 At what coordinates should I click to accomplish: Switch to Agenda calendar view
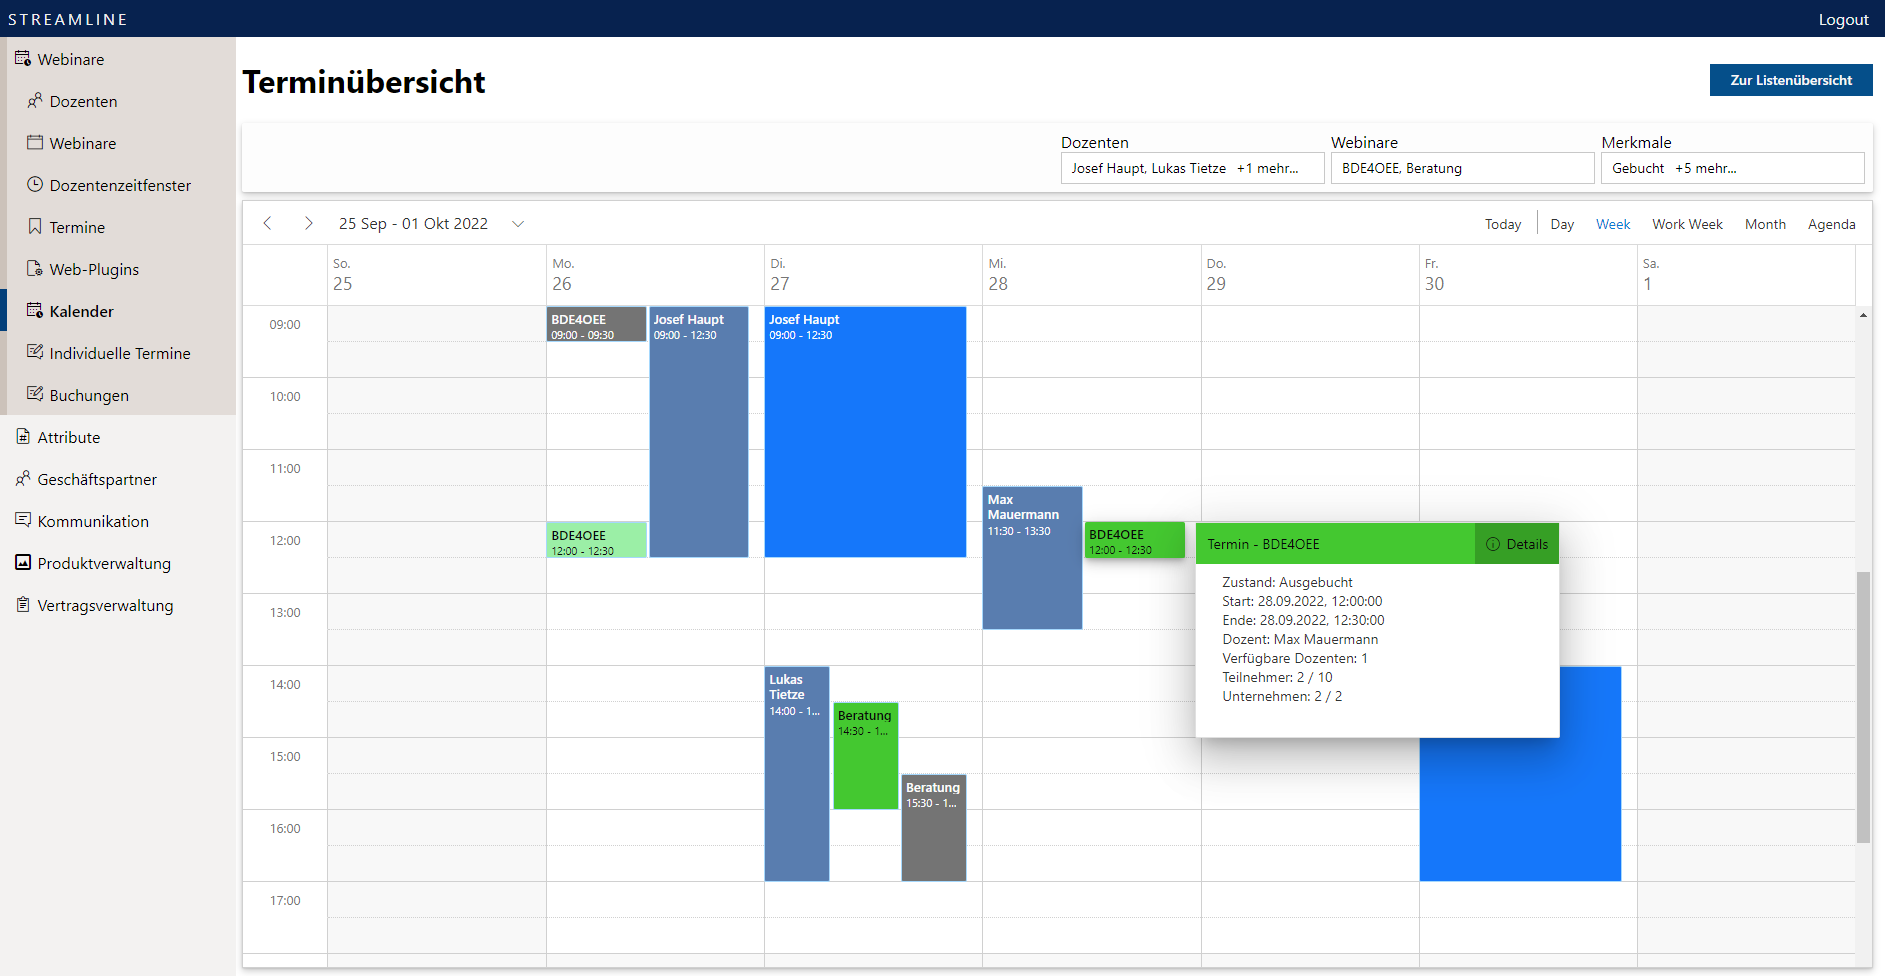[x=1831, y=225]
